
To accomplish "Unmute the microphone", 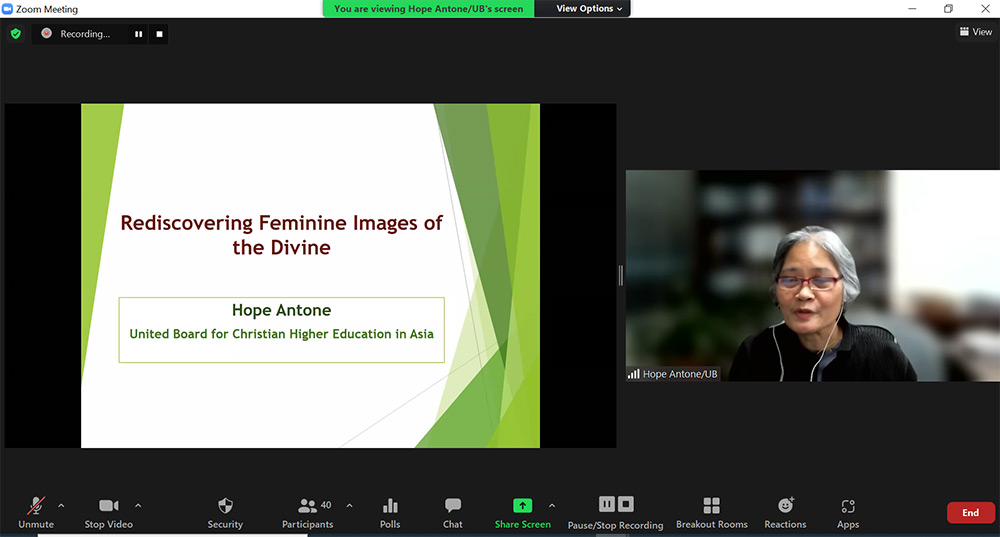I will pyautogui.click(x=36, y=513).
